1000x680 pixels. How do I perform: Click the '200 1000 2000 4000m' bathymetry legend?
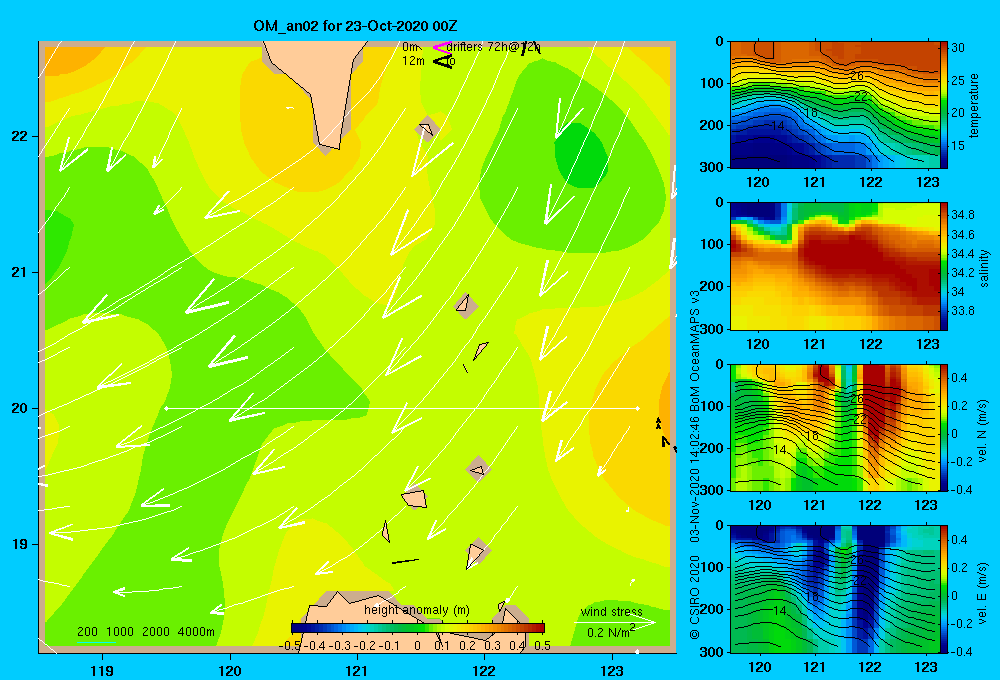coord(145,632)
